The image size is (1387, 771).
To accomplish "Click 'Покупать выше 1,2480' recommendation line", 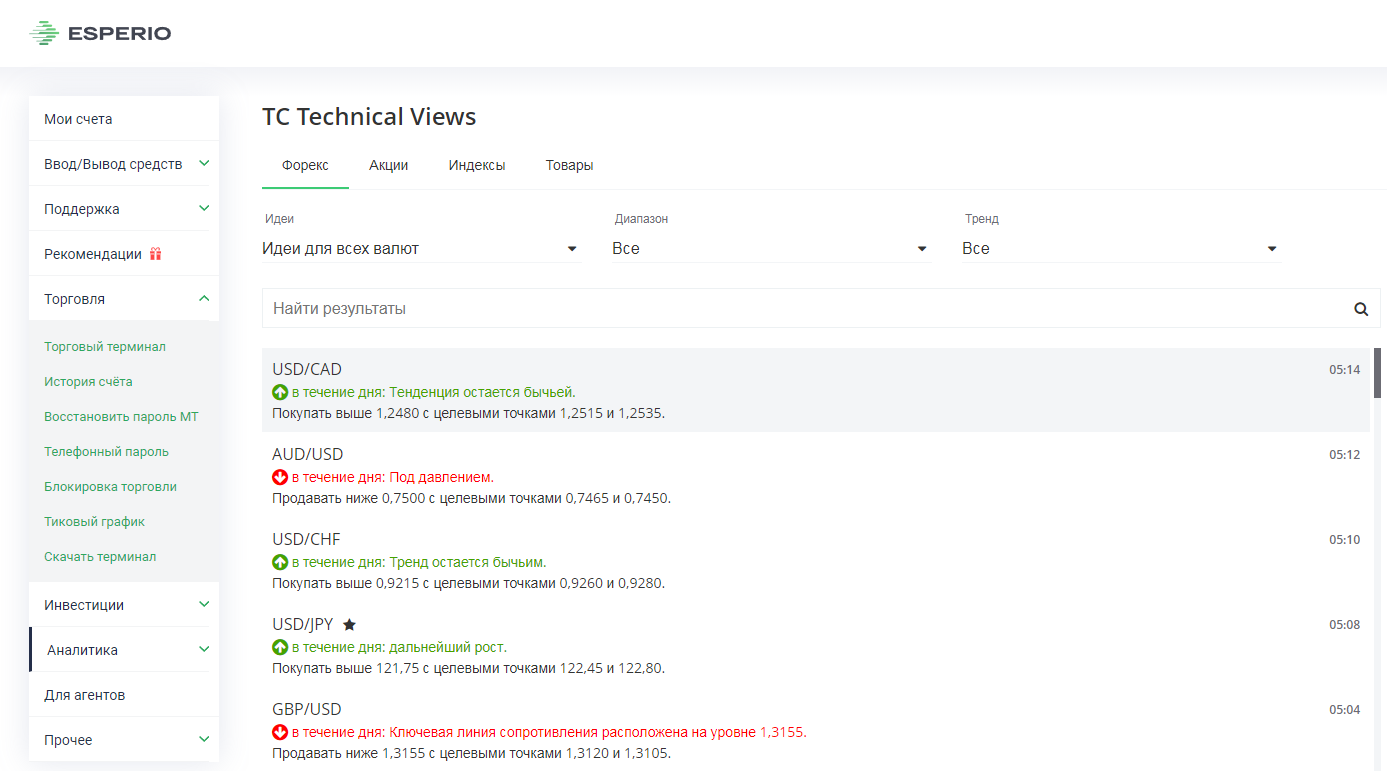I will pyautogui.click(x=468, y=413).
